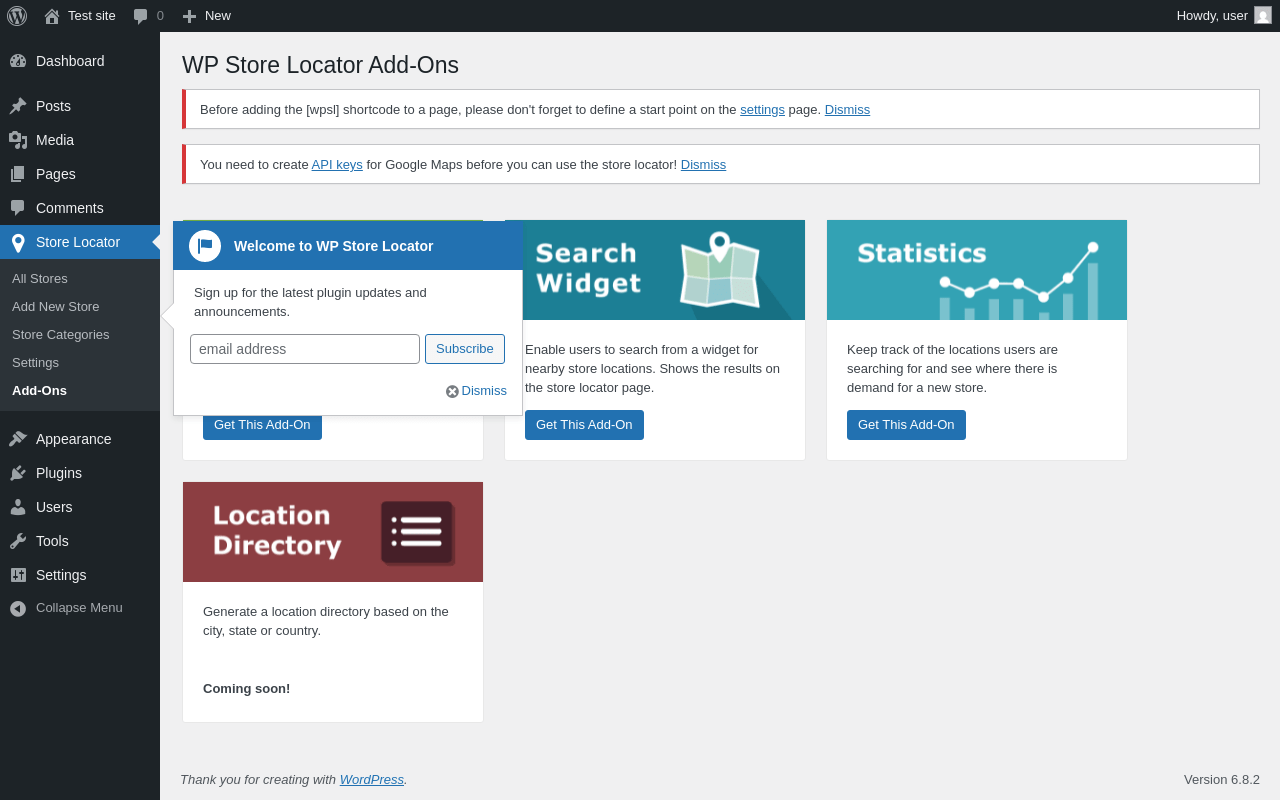The image size is (1280, 800).
Task: Click the New label in the admin bar
Action: [x=218, y=16]
